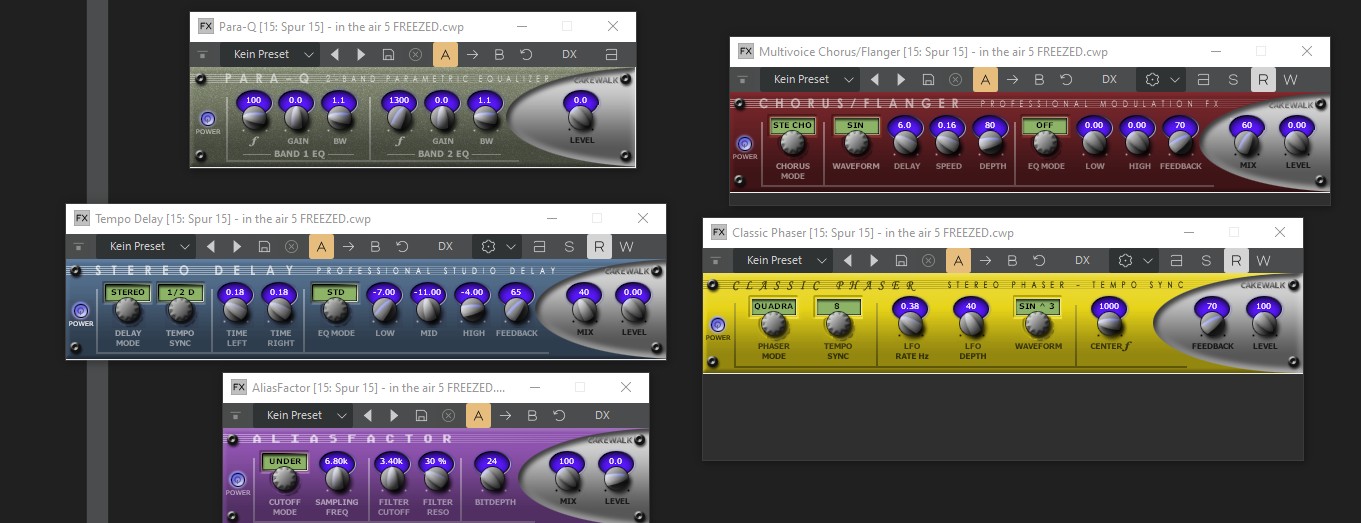The height and width of the screenshot is (523, 1361).
Task: Copy A to B arrow in Chorus/Flanger window
Action: click(1012, 80)
